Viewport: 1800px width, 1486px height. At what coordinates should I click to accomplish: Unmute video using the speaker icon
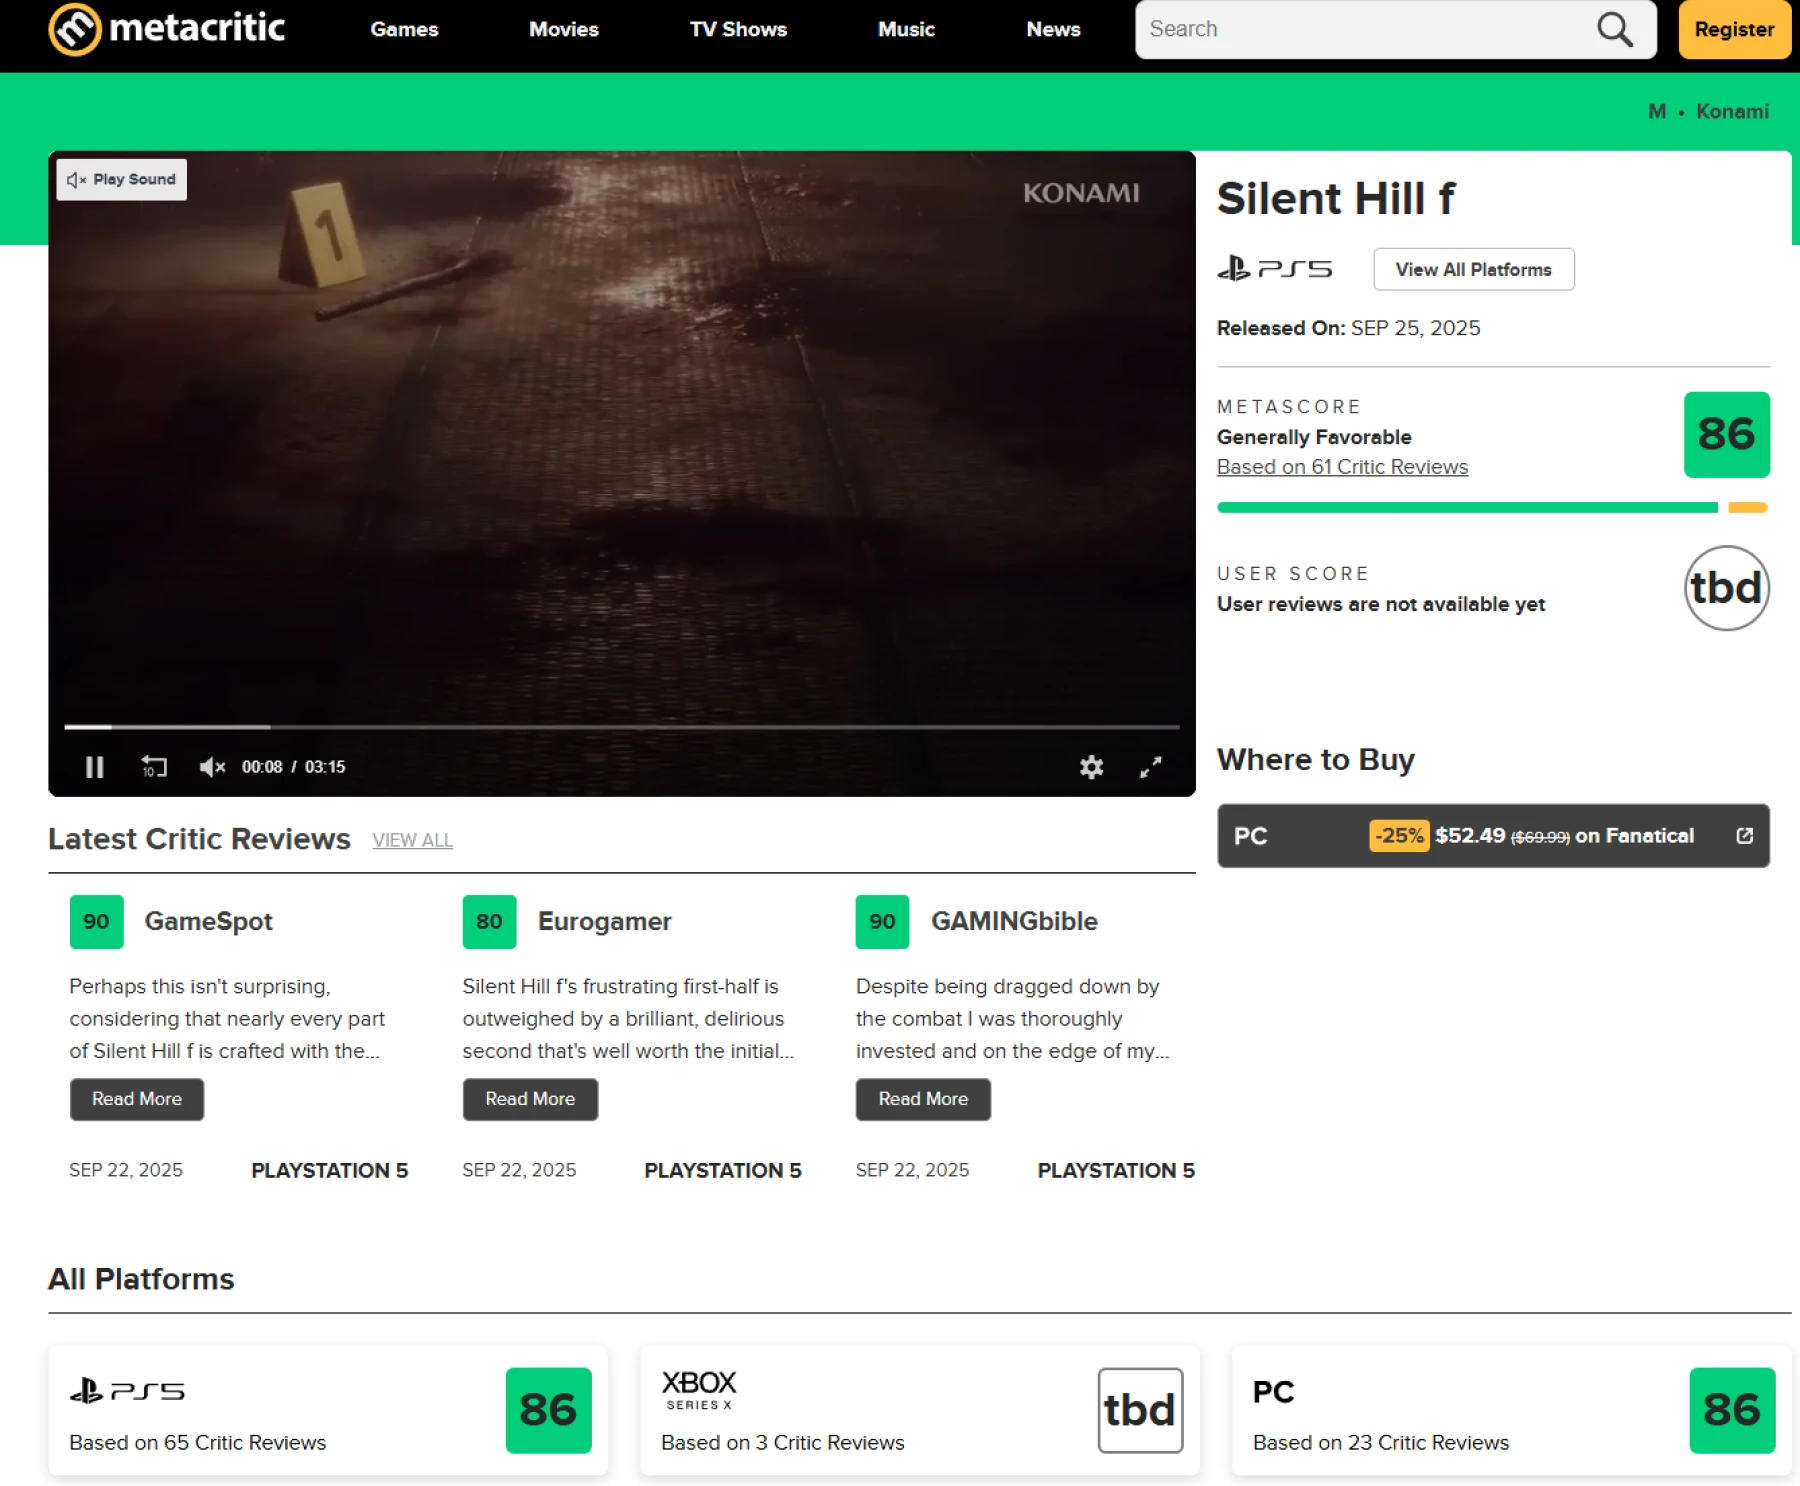coord(212,767)
